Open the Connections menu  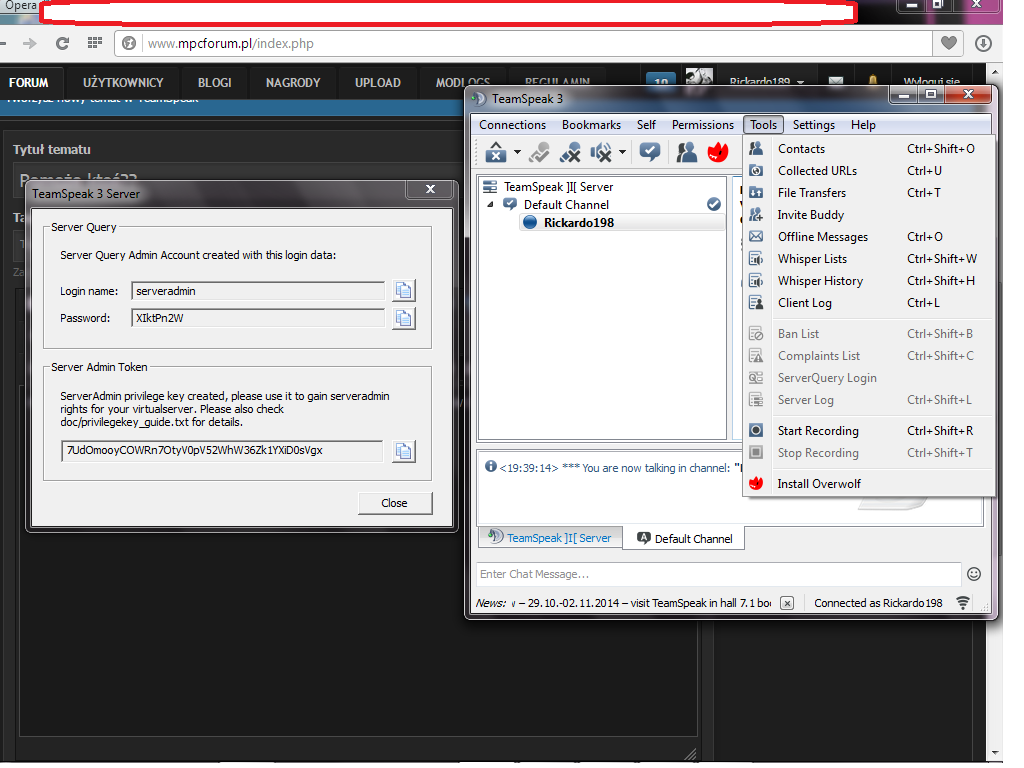point(512,125)
